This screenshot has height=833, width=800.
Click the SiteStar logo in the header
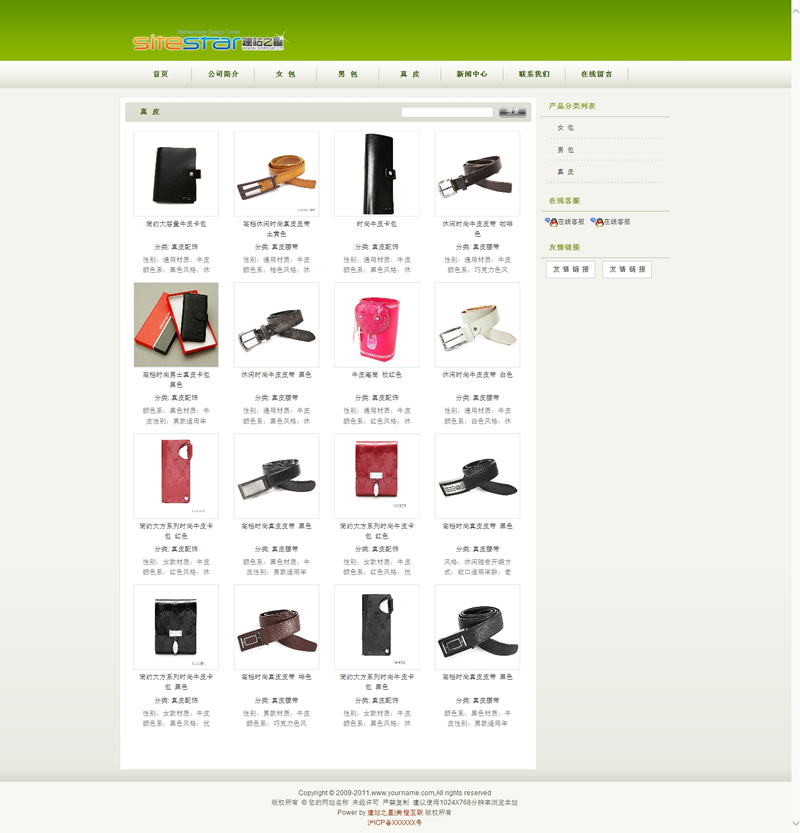pos(208,40)
